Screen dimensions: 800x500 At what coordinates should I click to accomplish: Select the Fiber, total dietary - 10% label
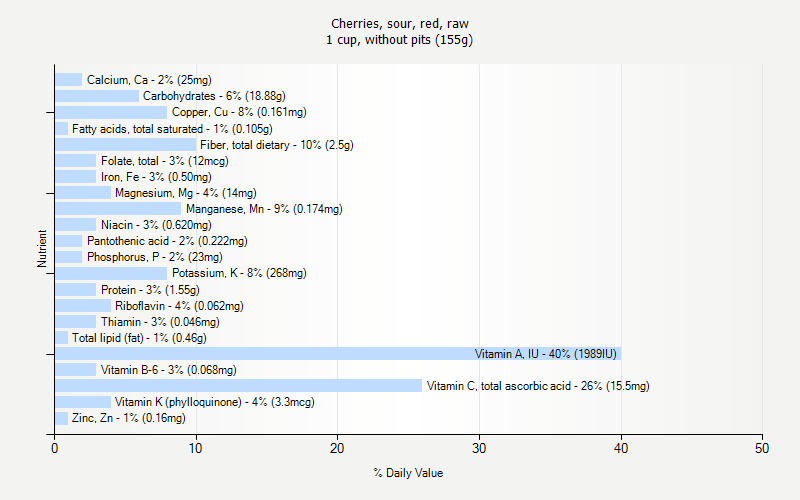coord(277,145)
